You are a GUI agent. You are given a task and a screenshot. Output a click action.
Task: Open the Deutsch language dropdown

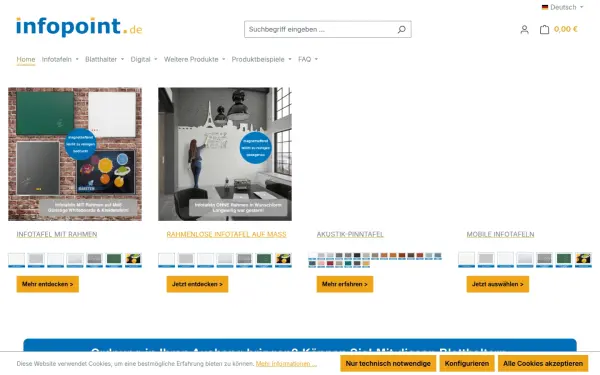(x=562, y=7)
